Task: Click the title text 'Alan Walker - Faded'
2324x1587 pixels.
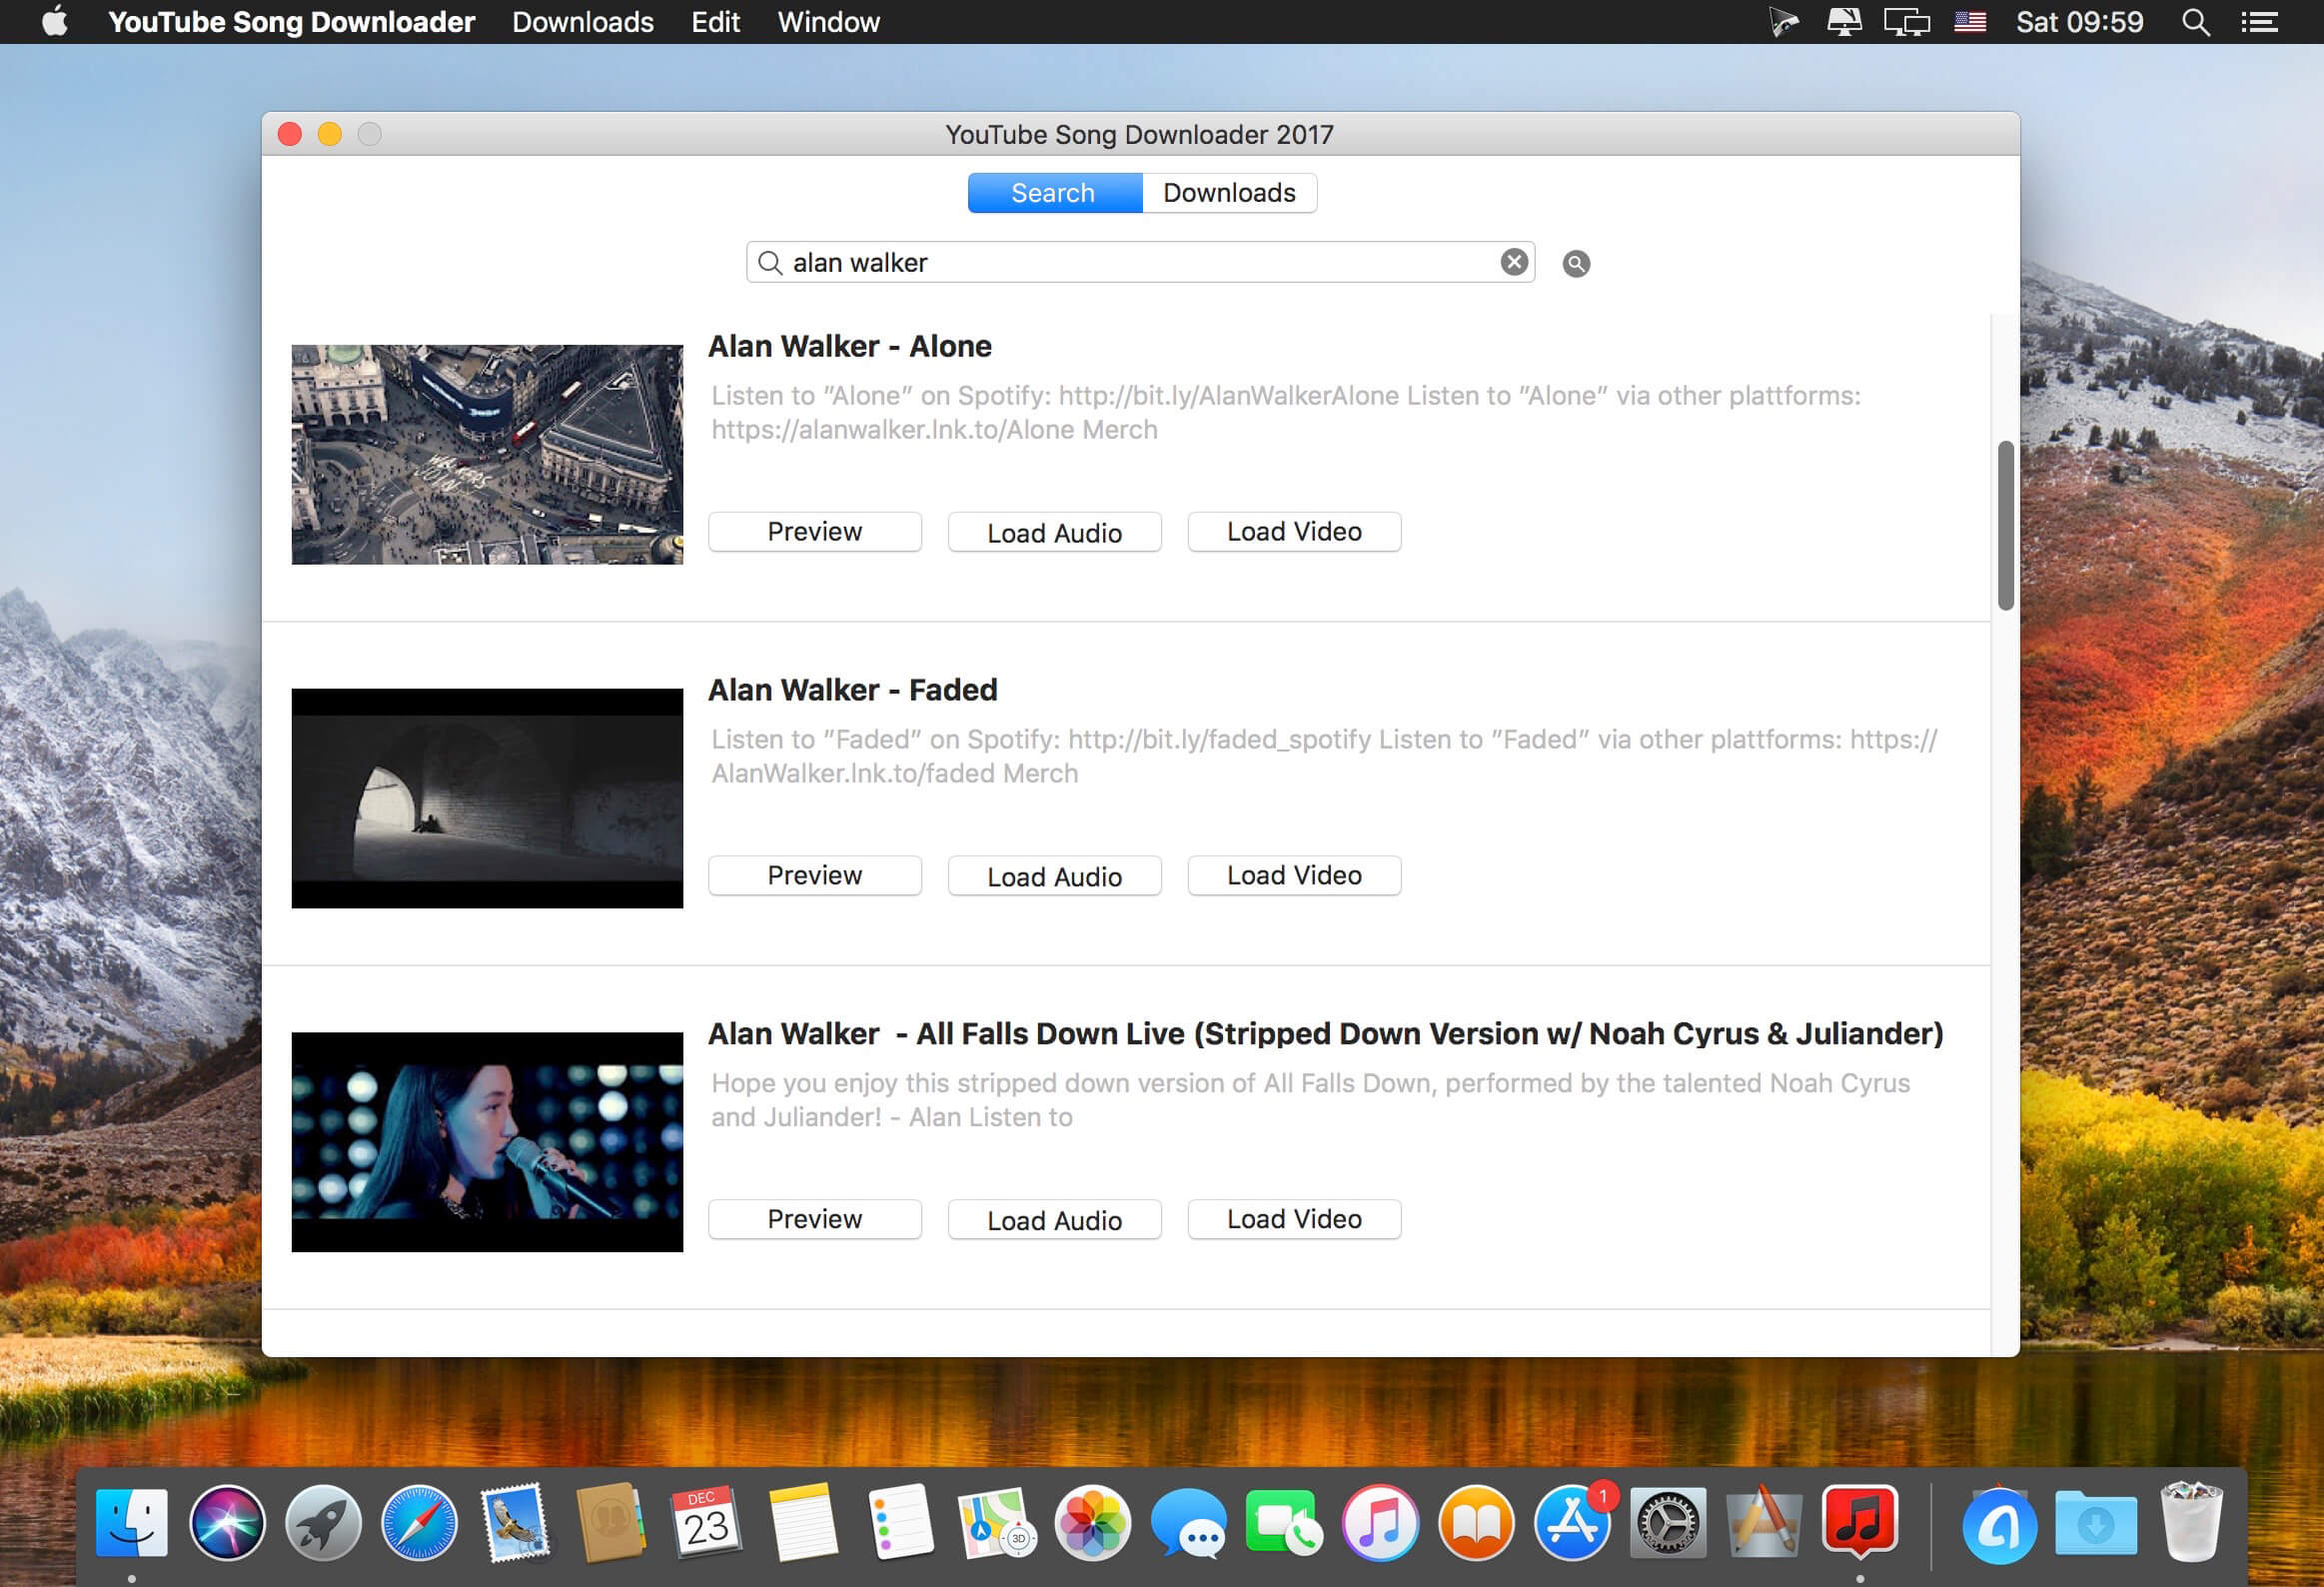Action: pyautogui.click(x=853, y=690)
